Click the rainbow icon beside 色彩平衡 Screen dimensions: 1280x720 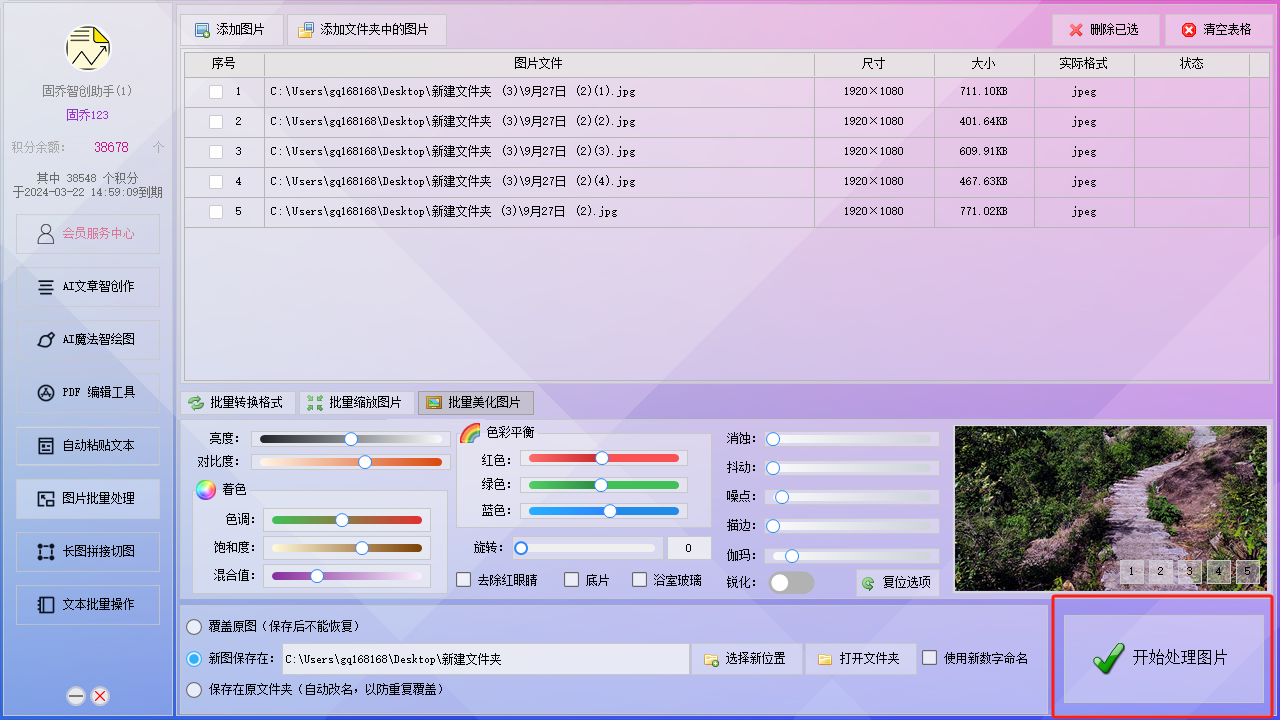click(470, 433)
